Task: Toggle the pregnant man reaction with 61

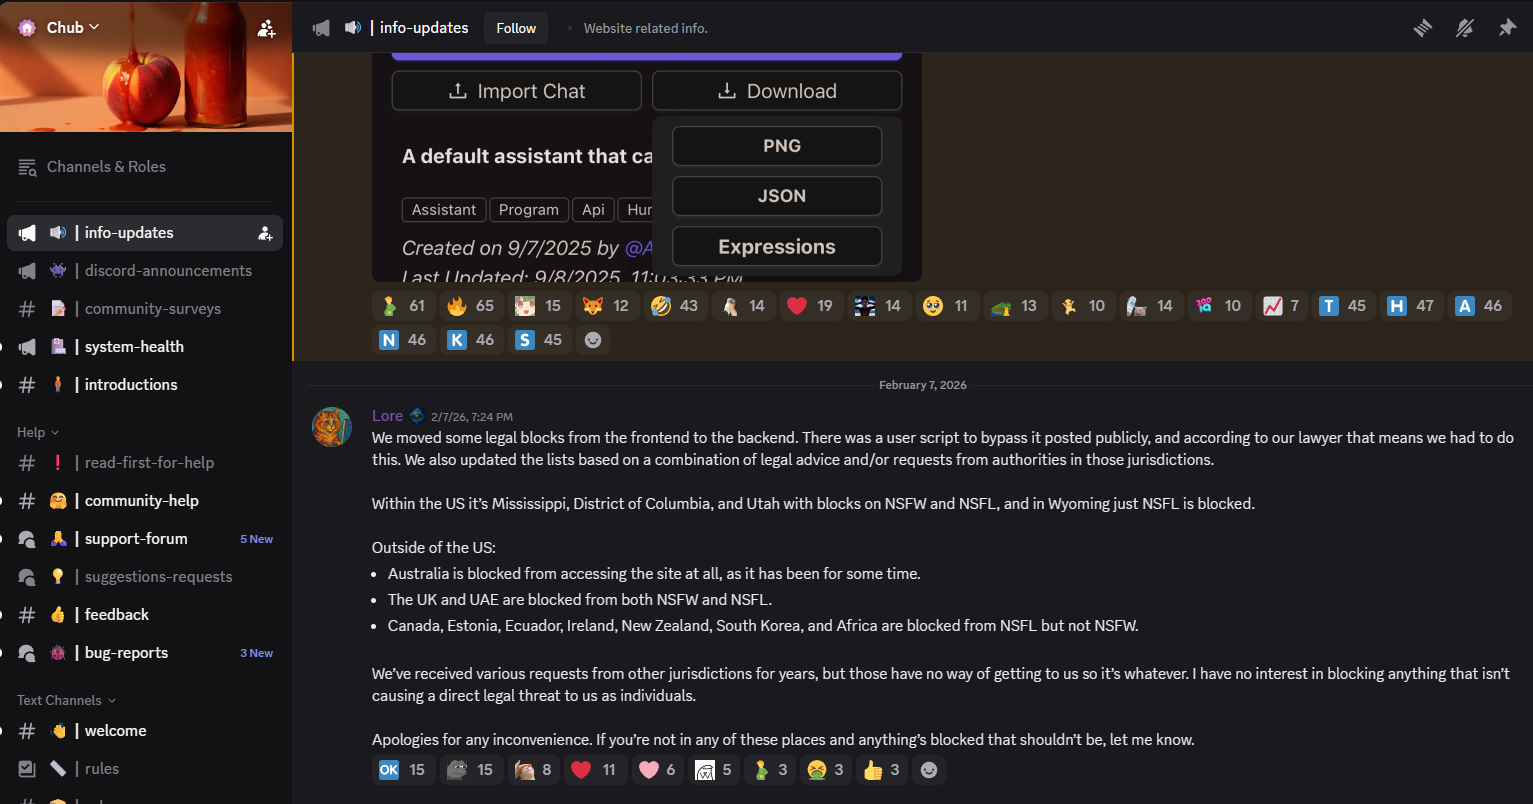Action: pos(404,306)
